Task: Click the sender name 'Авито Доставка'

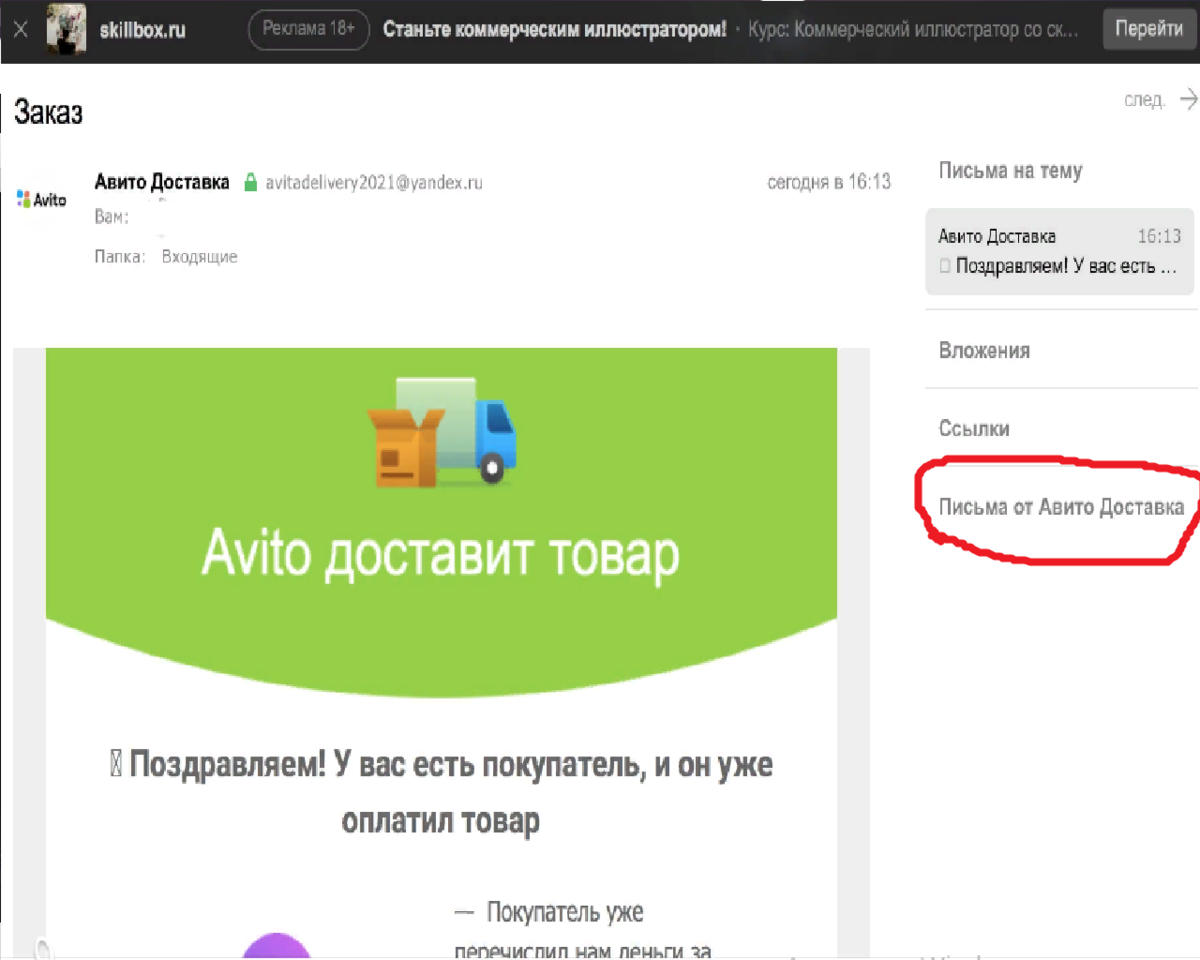Action: point(162,182)
